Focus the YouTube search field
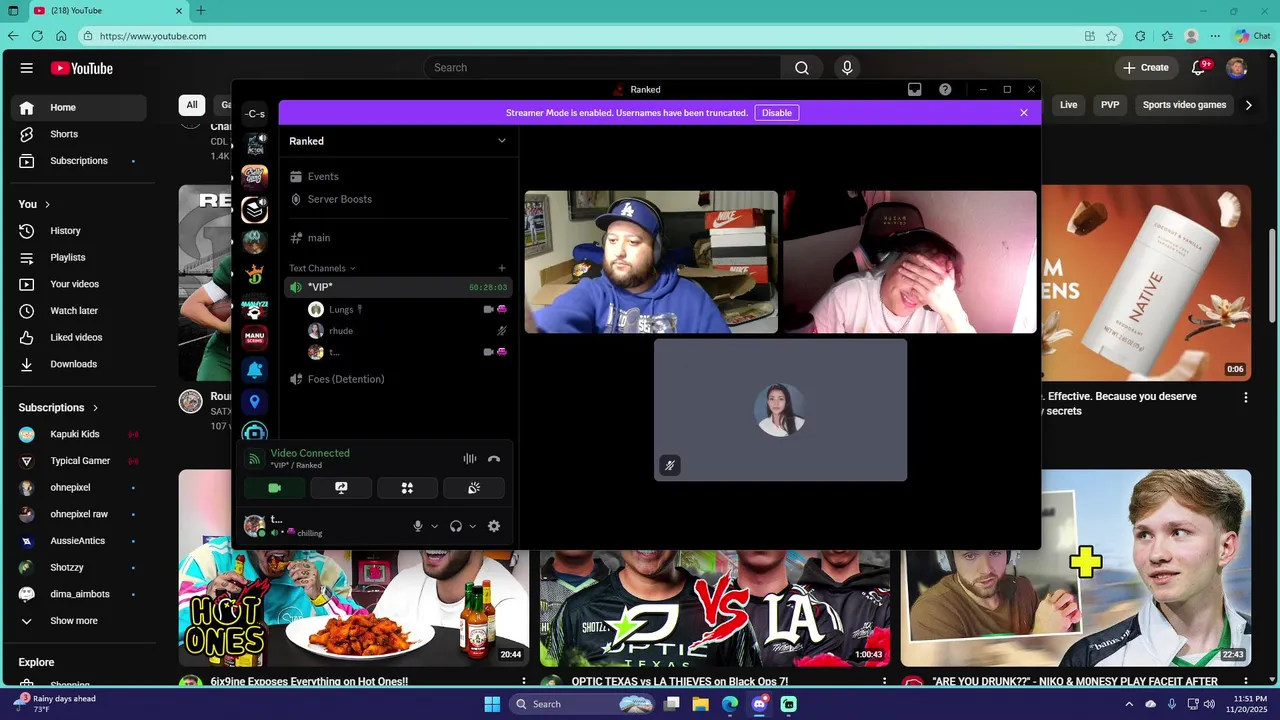Image resolution: width=1280 pixels, height=720 pixels. (602, 68)
